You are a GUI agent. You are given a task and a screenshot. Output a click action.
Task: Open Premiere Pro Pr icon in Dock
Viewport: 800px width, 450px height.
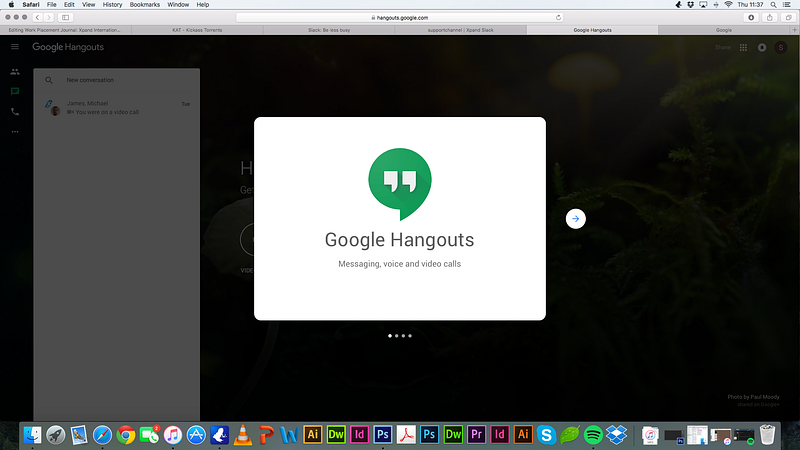476,435
